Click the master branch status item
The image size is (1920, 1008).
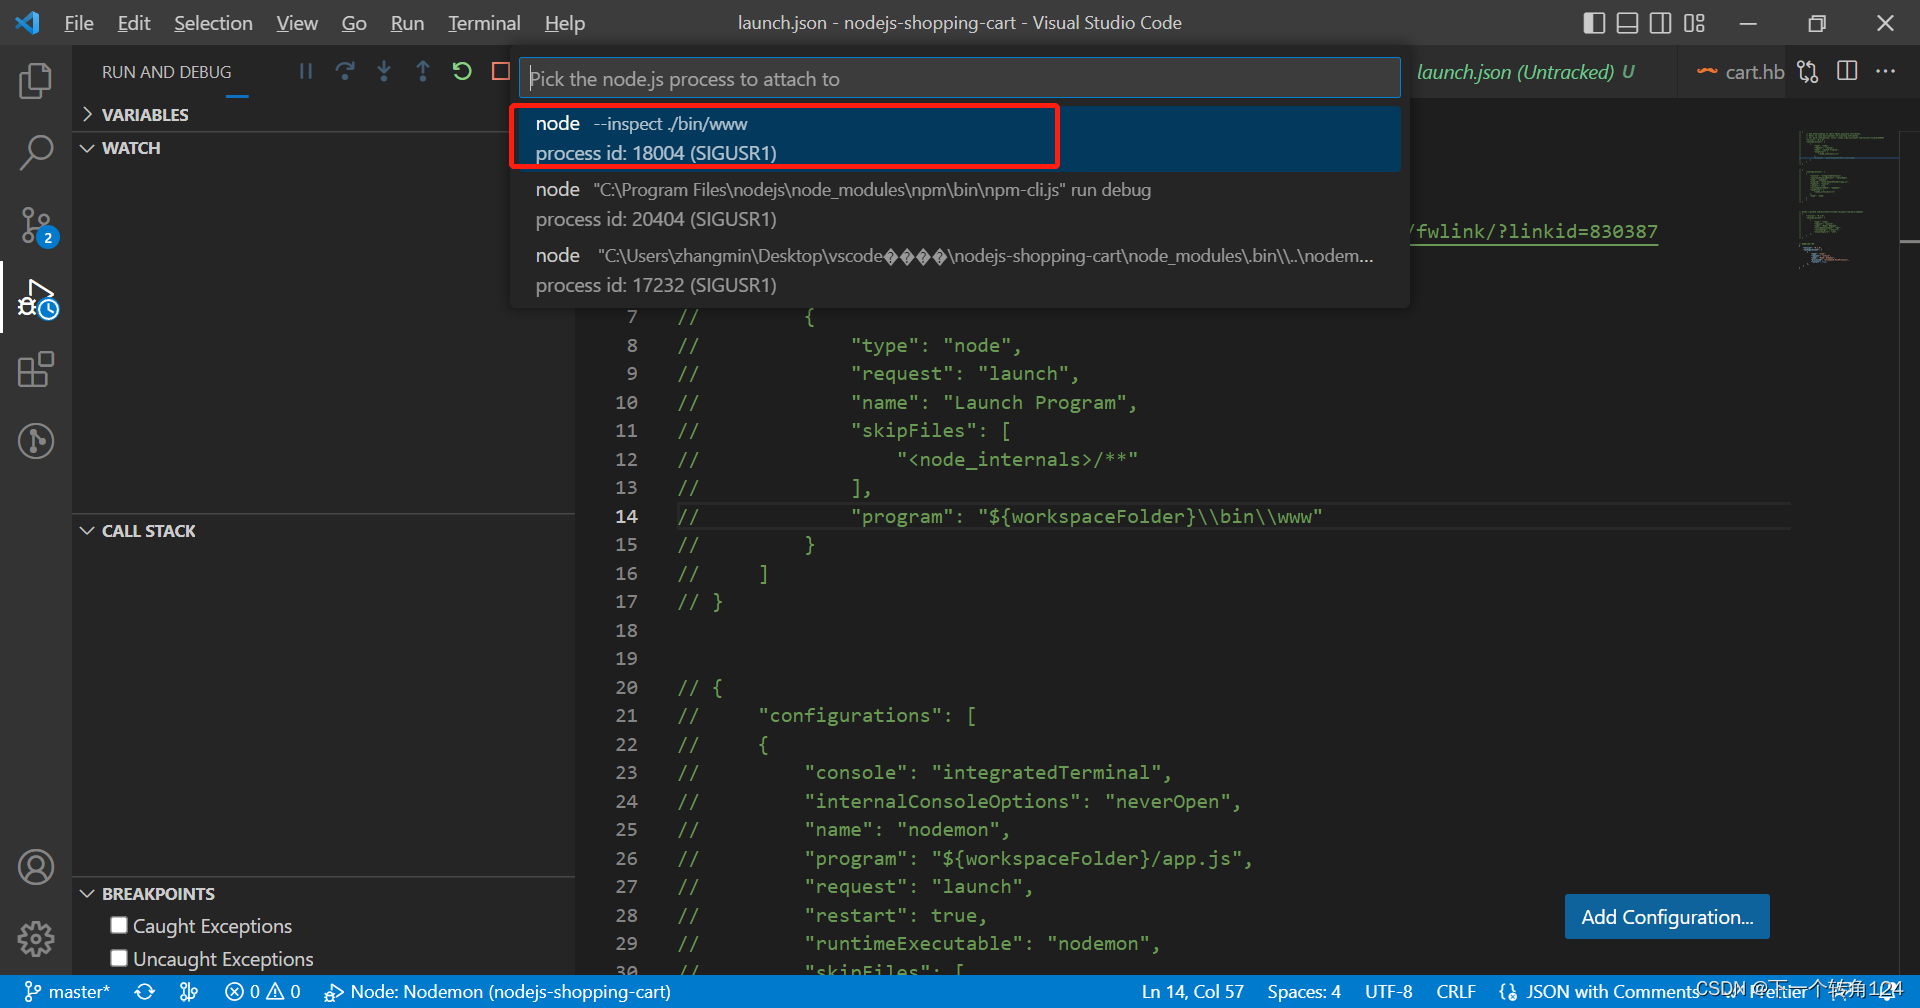tap(66, 992)
